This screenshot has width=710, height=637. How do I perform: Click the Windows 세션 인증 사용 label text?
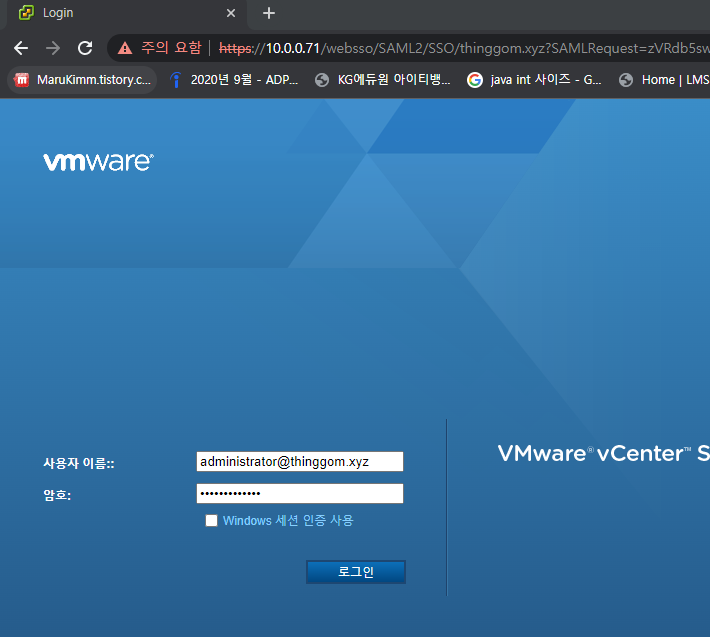point(288,521)
